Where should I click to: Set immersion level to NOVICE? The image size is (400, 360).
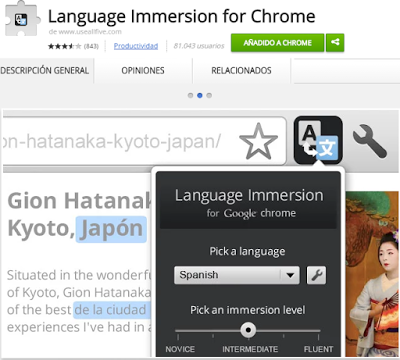click(180, 349)
